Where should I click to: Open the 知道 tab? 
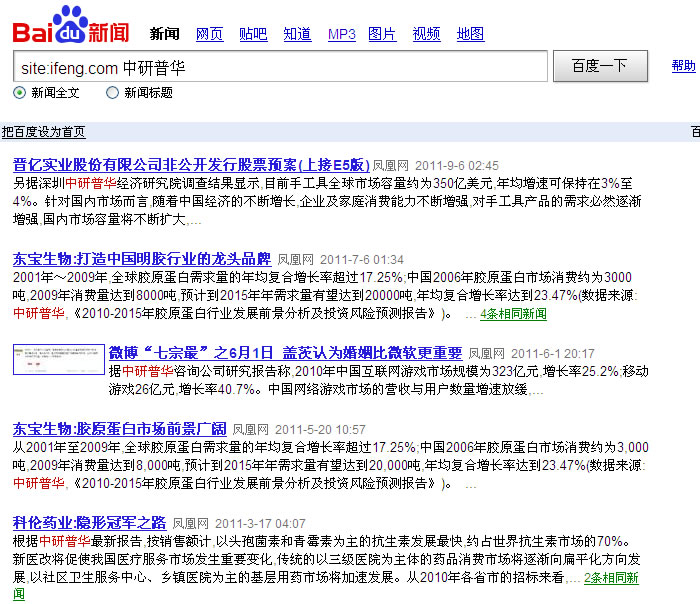297,34
